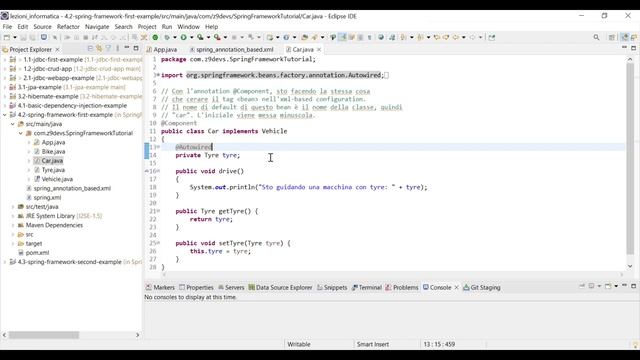
Task: Collapse com.z9devs.SpringFrameworkTutorial package
Action: pos(20,133)
